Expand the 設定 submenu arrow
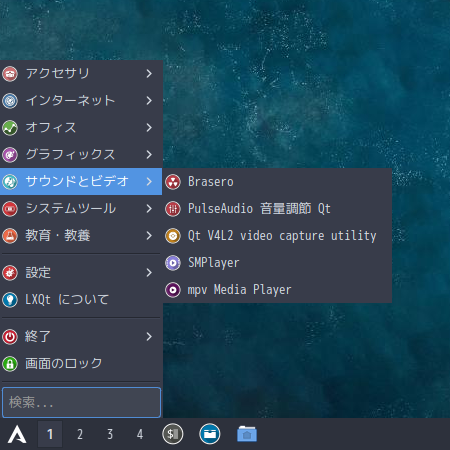Image resolution: width=450 pixels, height=450 pixels. point(149,273)
